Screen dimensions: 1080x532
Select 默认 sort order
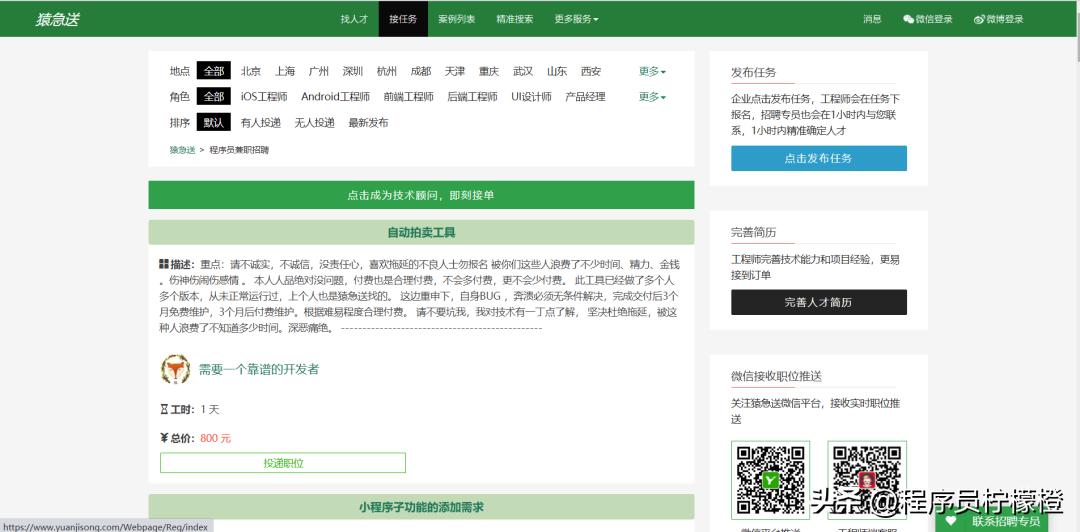214,123
